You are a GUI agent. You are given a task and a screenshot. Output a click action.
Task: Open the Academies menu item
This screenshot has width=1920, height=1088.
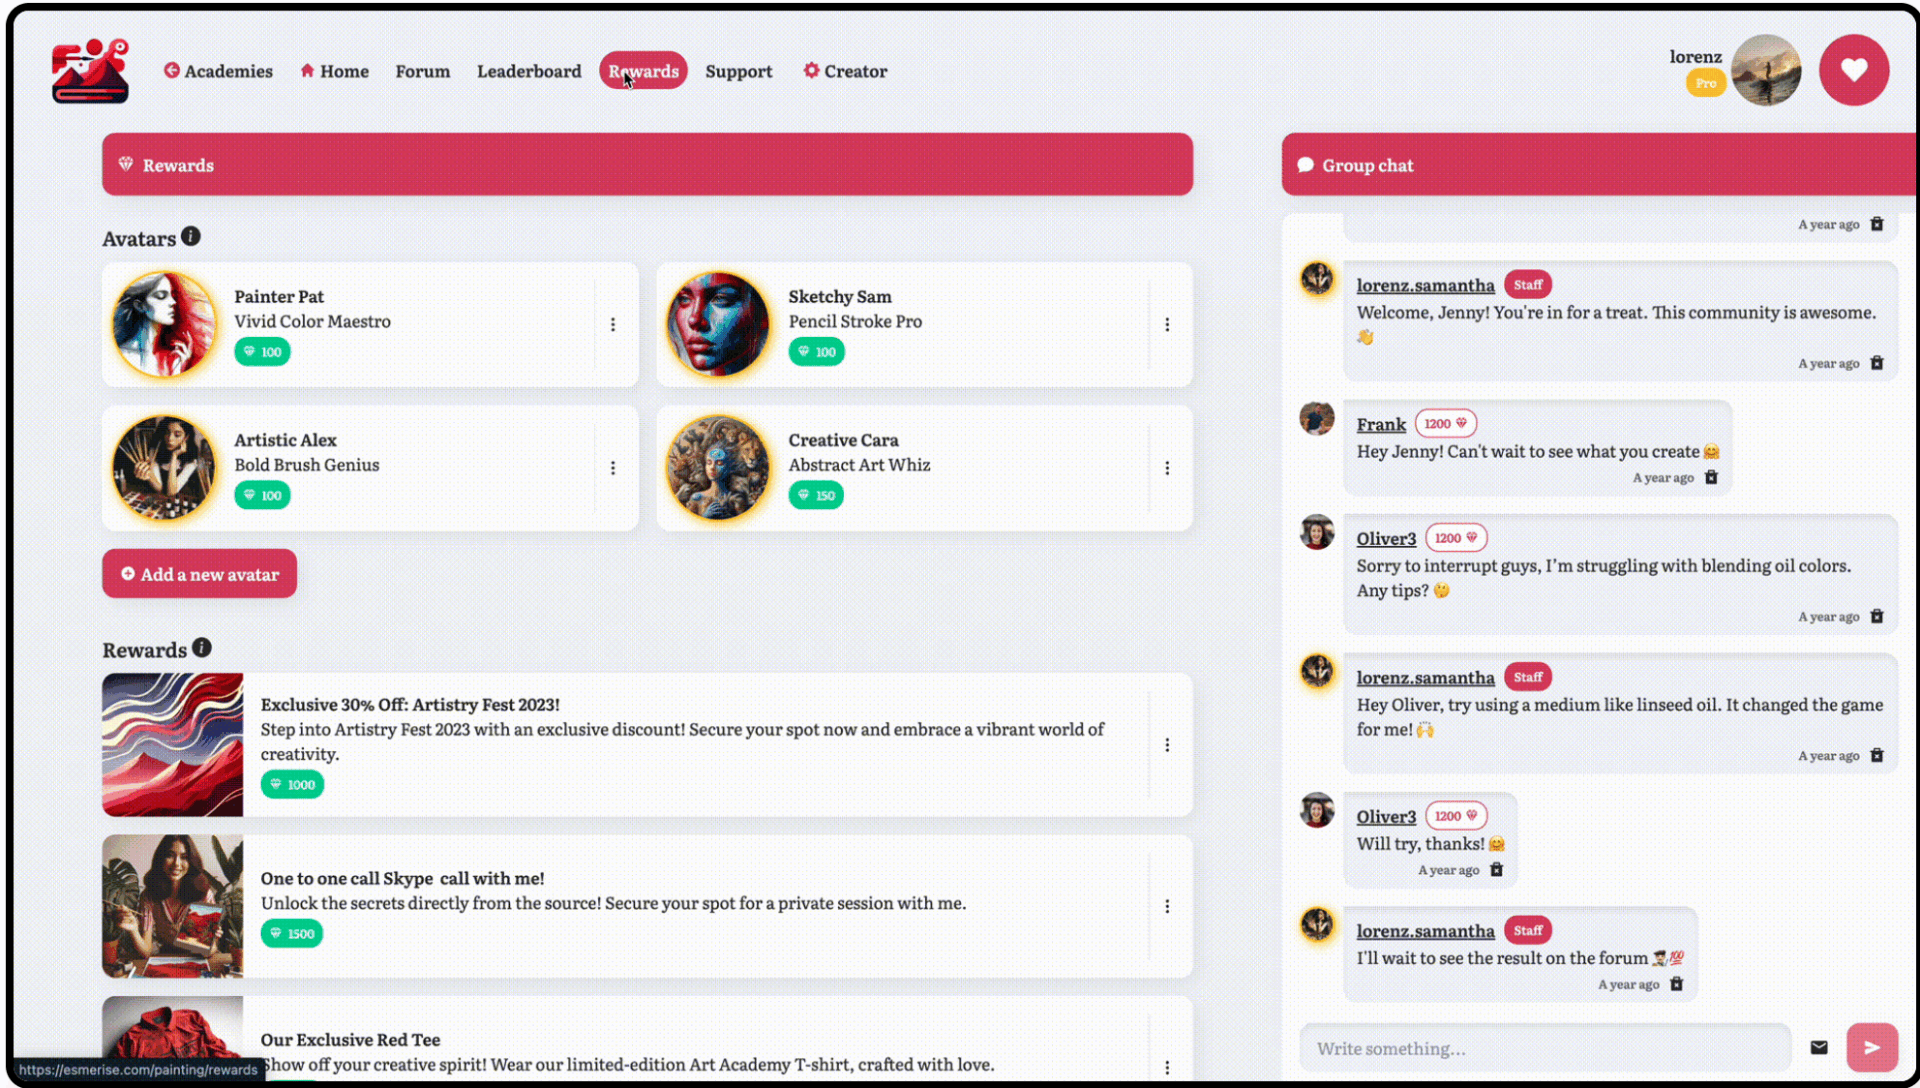pyautogui.click(x=218, y=71)
